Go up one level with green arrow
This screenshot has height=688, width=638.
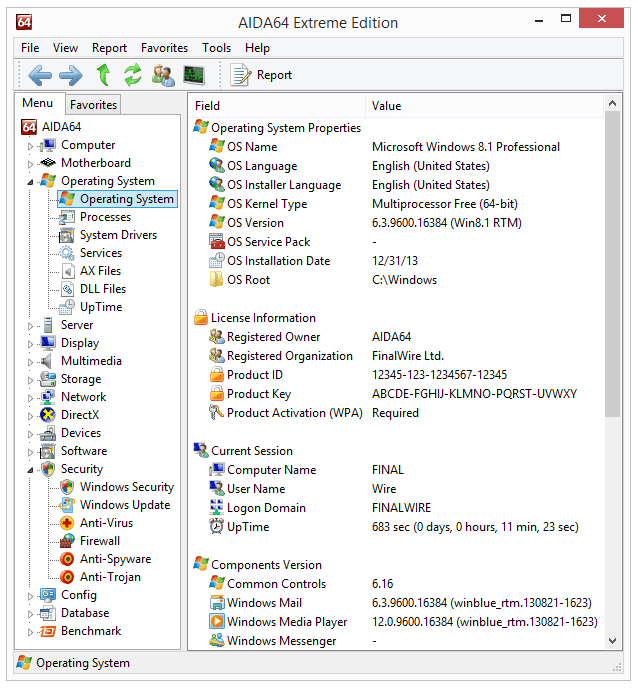pos(103,75)
